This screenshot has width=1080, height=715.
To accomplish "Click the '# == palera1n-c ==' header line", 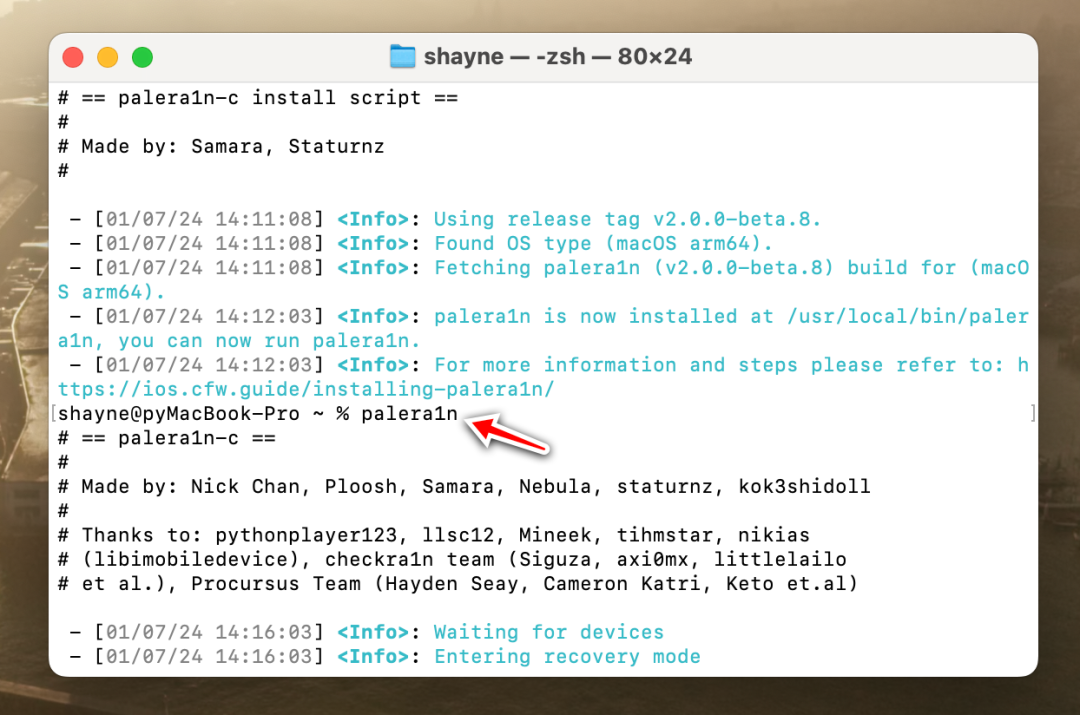I will tap(167, 438).
